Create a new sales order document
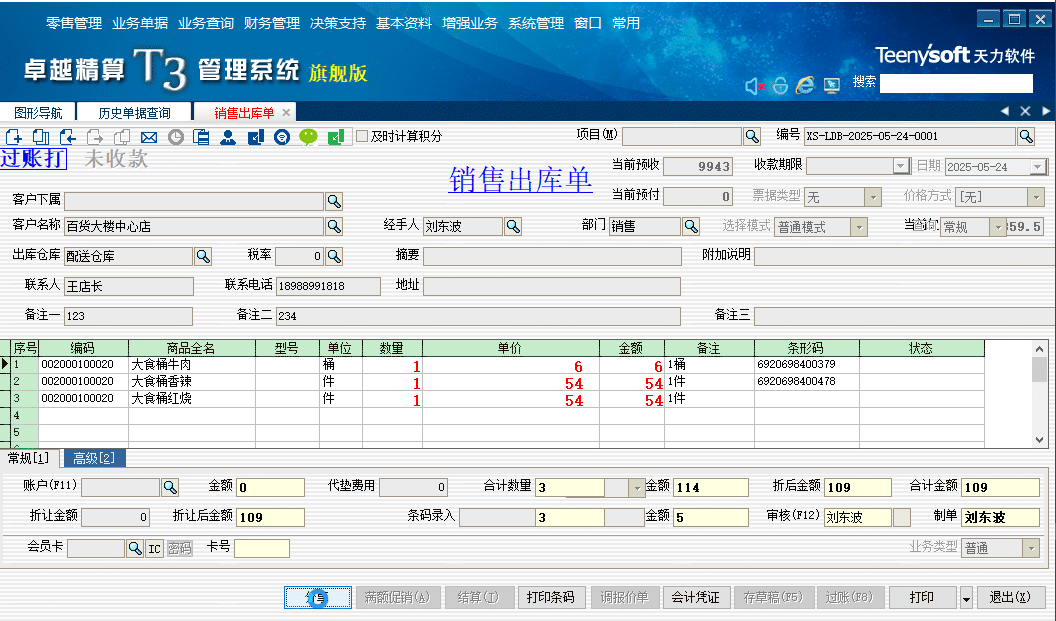Screen dimensions: 1056x621 coord(14,136)
